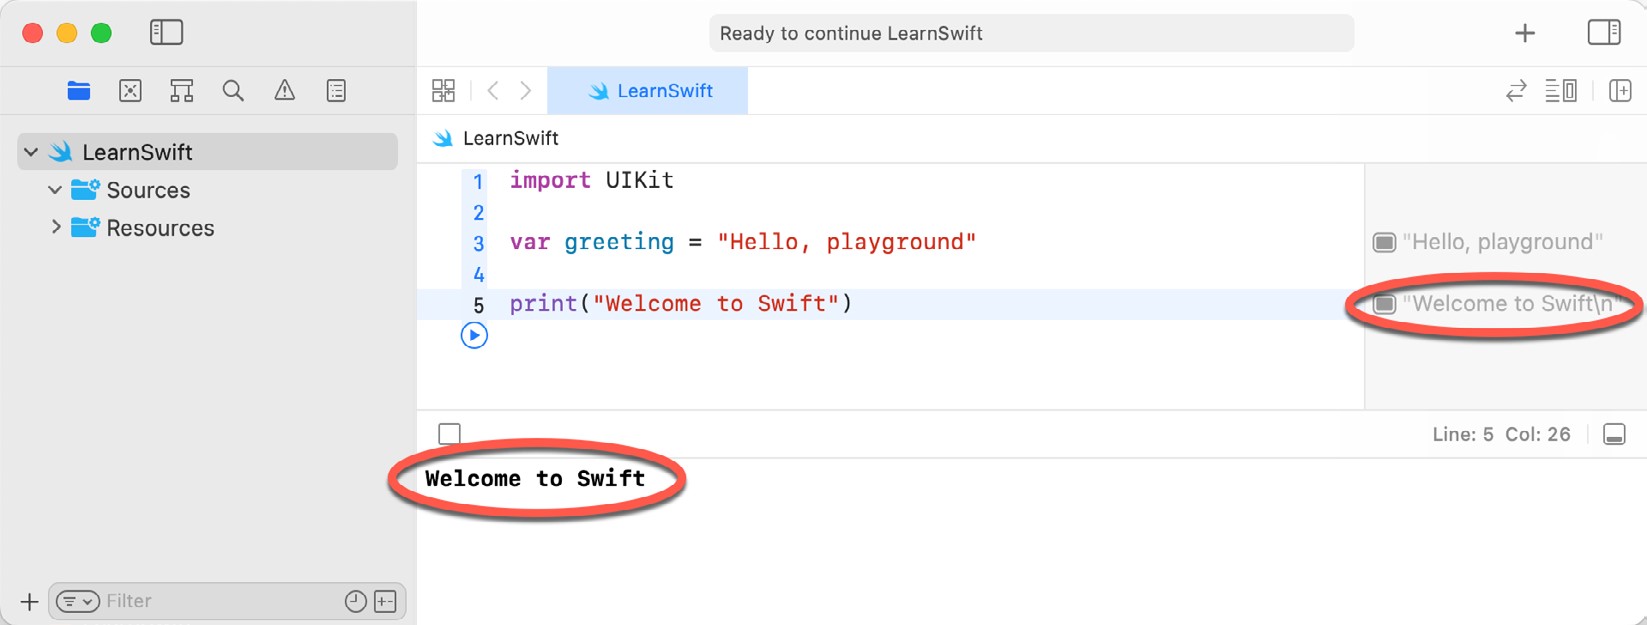Zoom the window with green button
Viewport: 1647px width, 625px height.
click(x=101, y=33)
